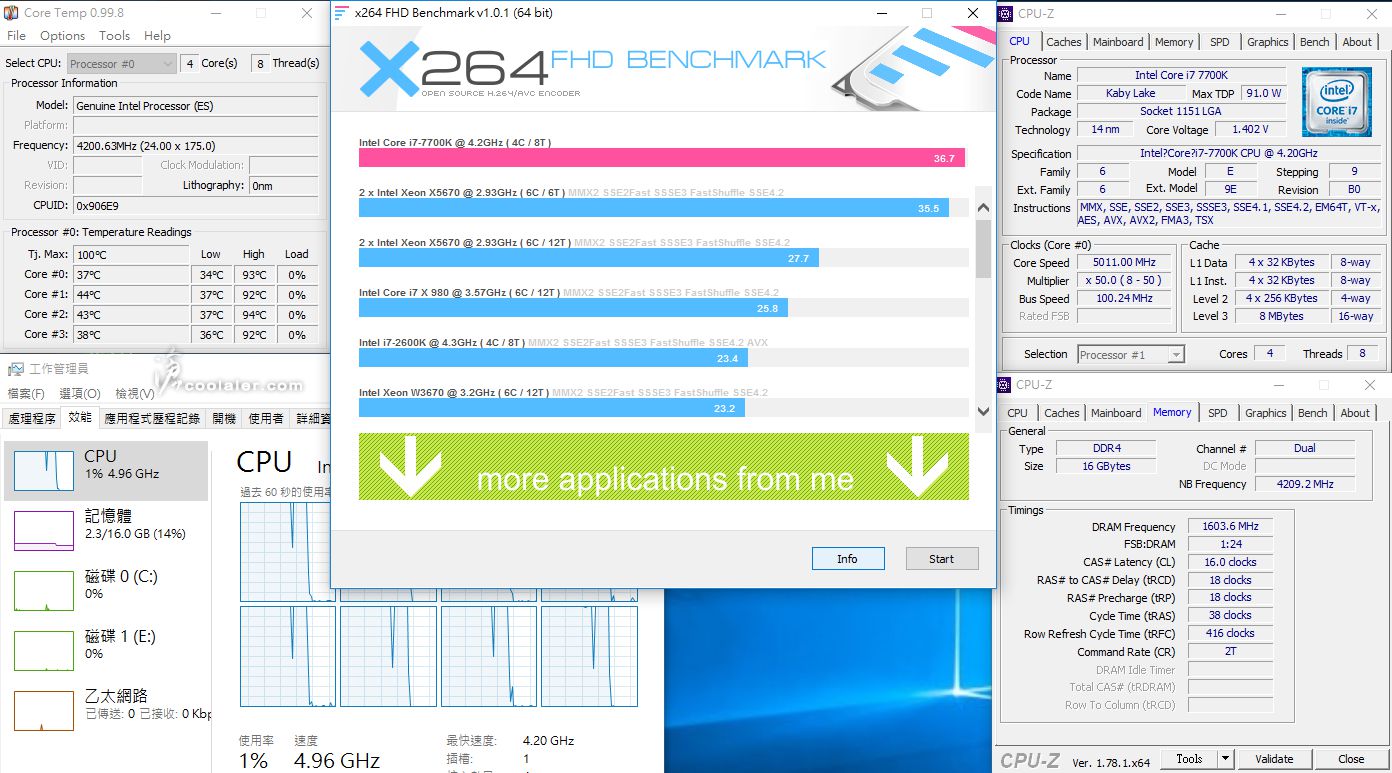The width and height of the screenshot is (1392, 773).
Task: Click scrollbar up arrow in benchmark results
Action: tap(982, 208)
